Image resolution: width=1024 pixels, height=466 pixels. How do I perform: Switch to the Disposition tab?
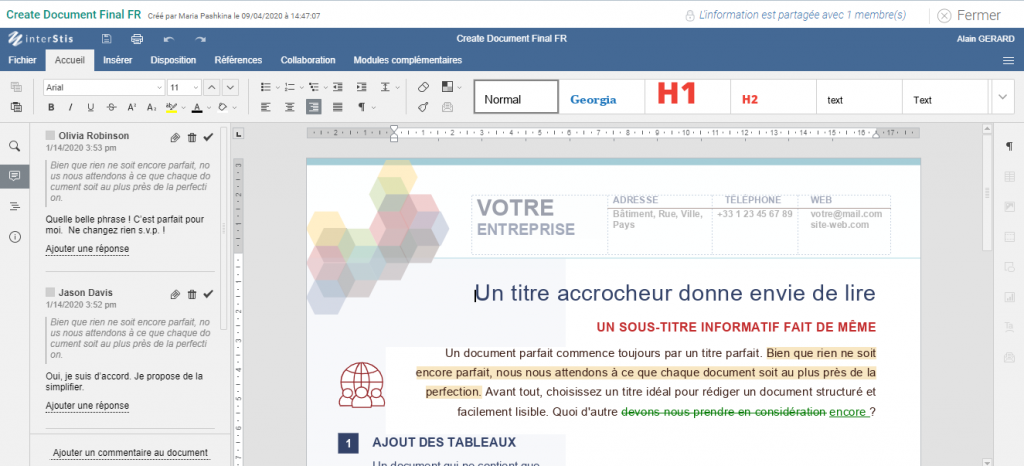point(173,60)
